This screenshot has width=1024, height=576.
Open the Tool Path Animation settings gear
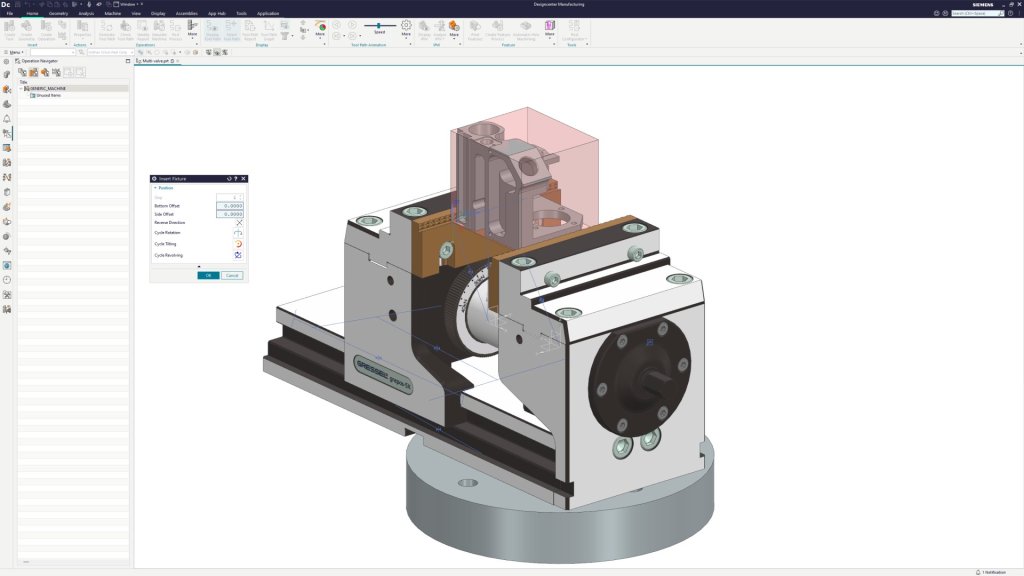click(406, 25)
